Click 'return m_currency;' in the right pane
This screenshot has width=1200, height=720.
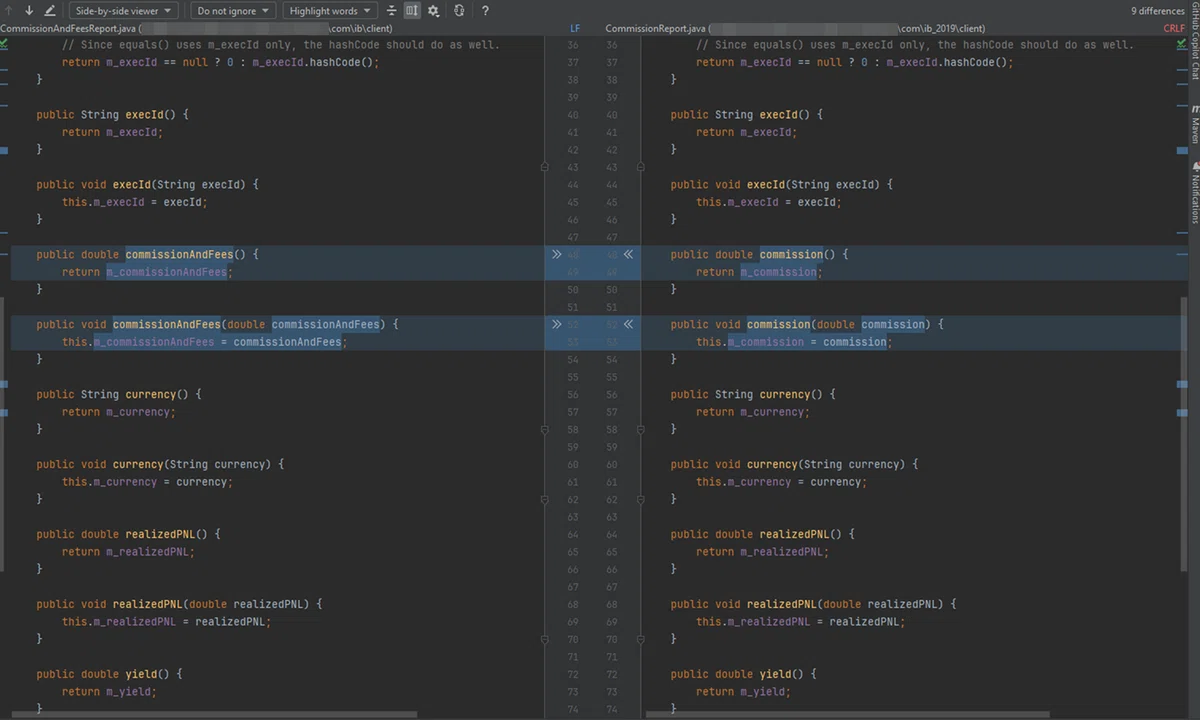752,412
